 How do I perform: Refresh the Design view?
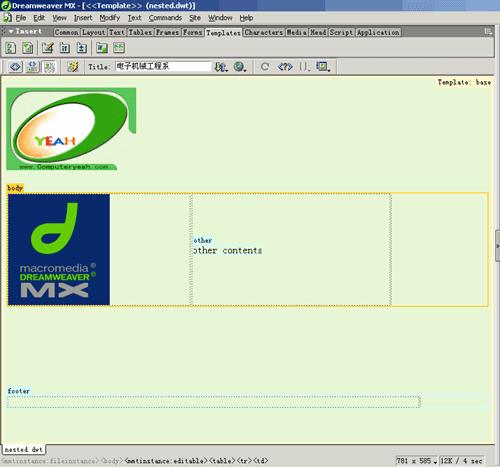[x=265, y=67]
